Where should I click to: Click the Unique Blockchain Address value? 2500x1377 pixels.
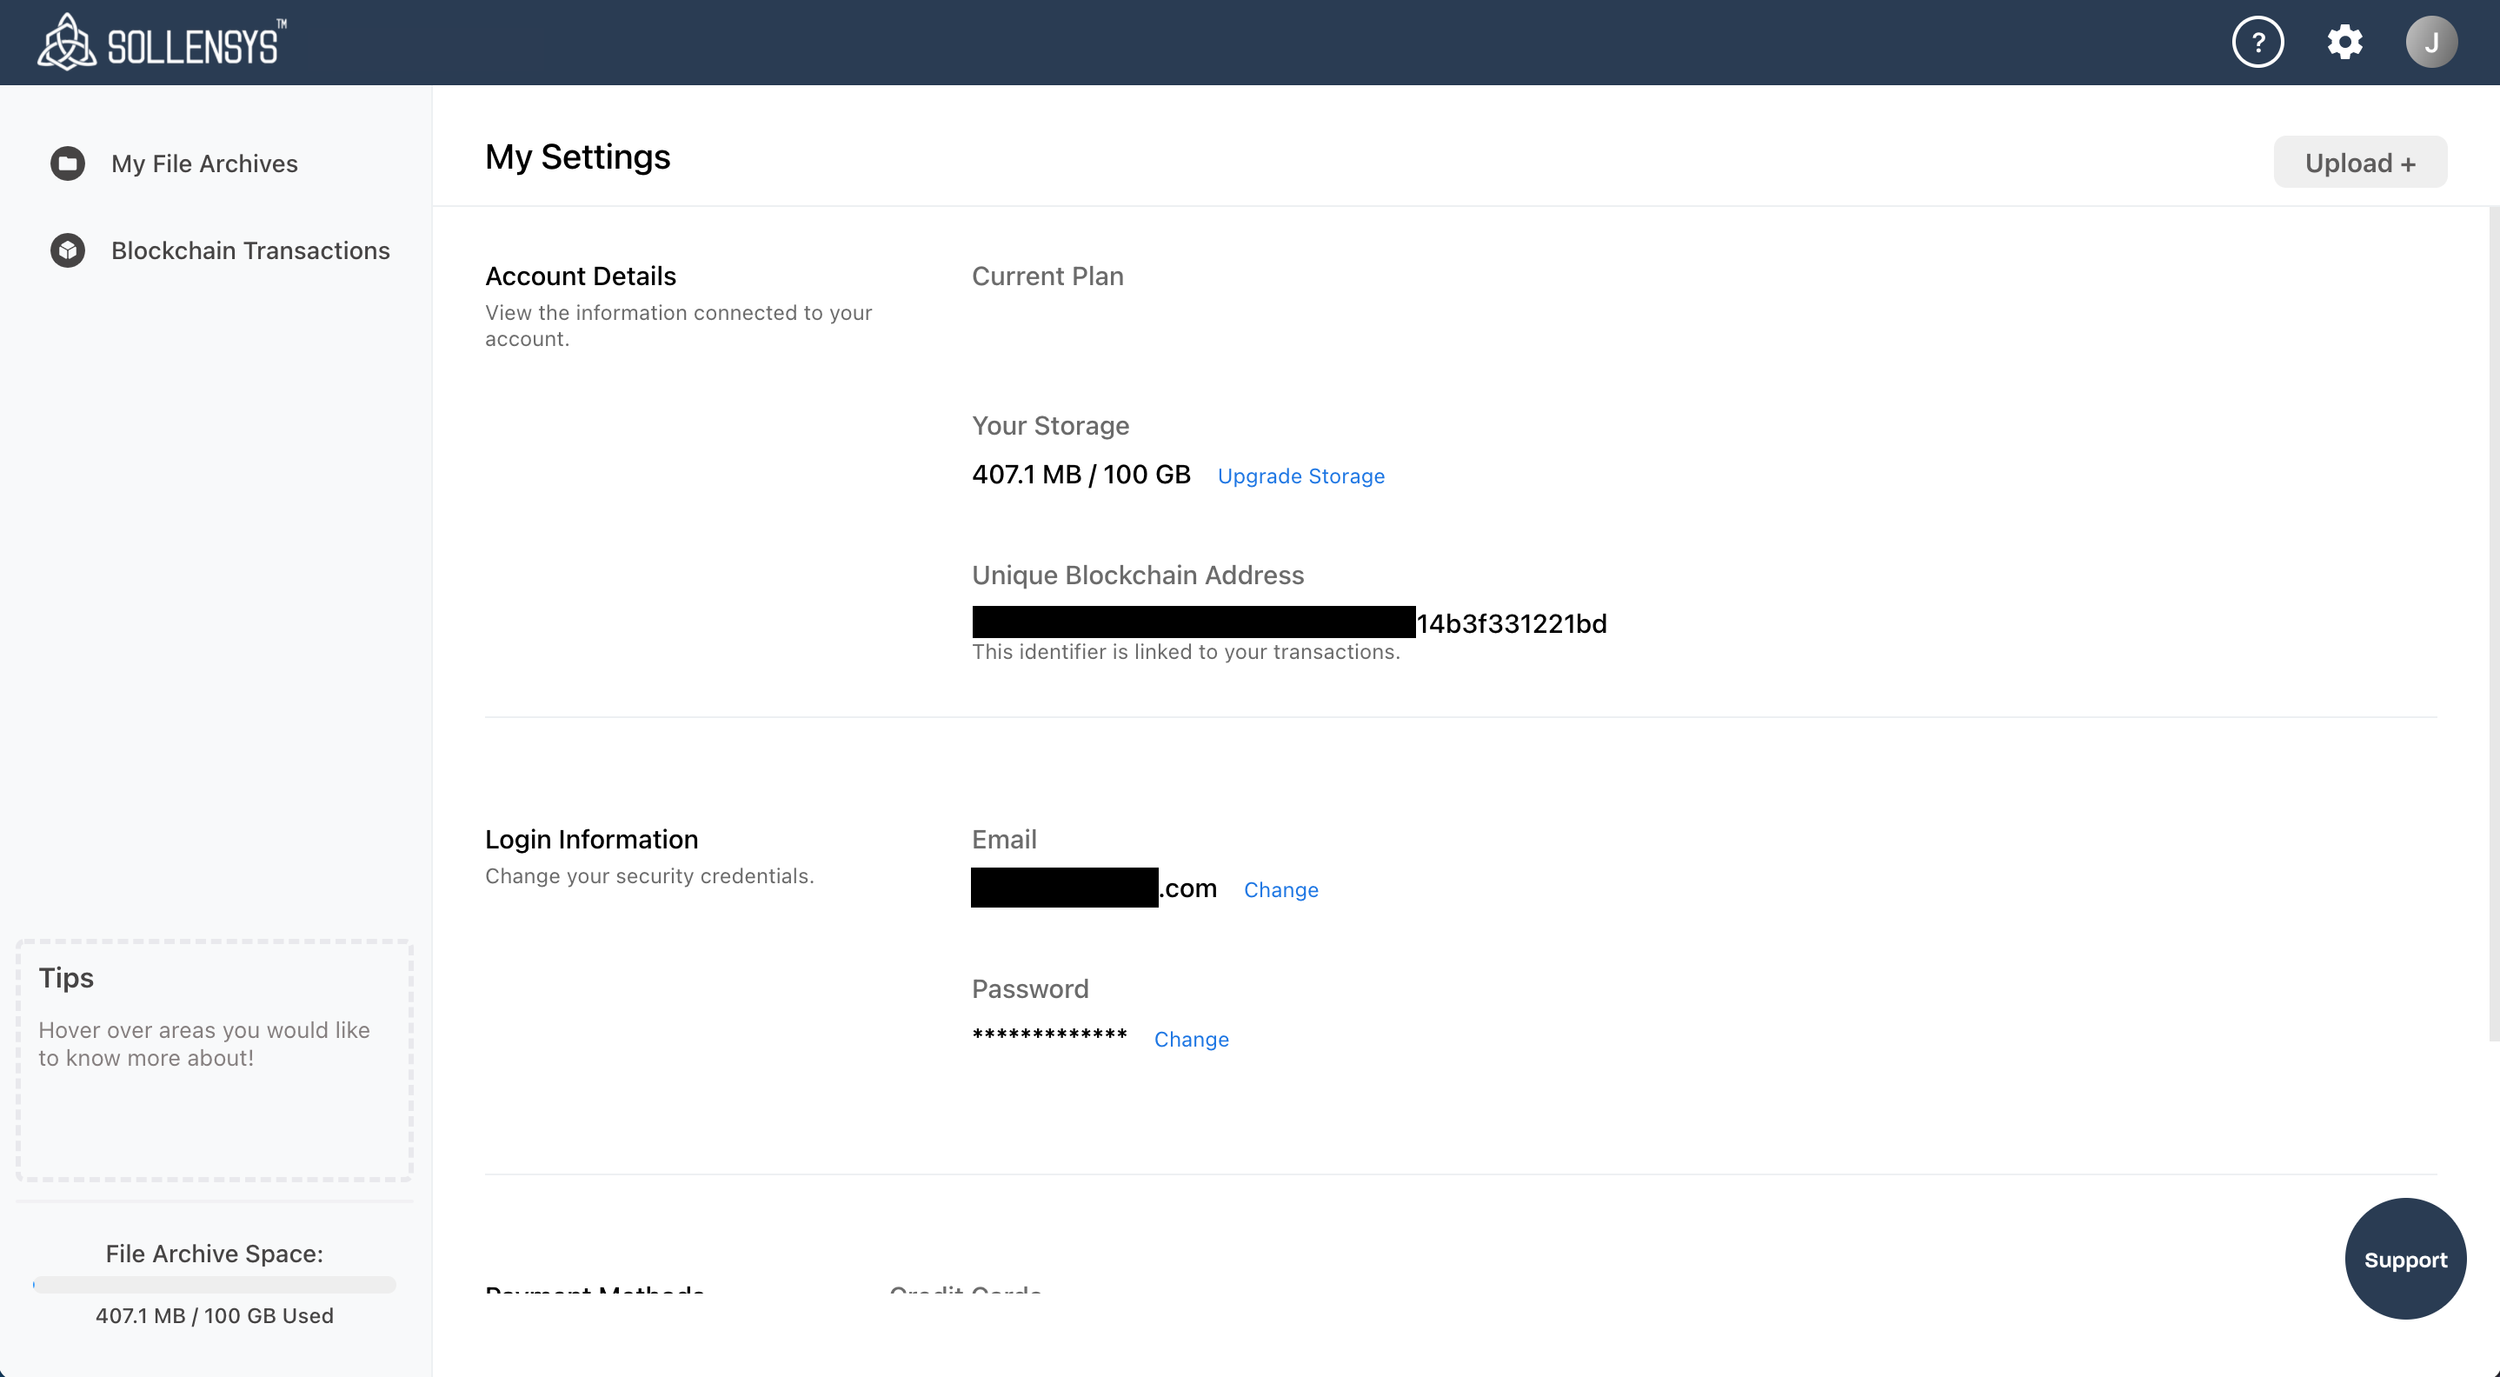pyautogui.click(x=1288, y=623)
